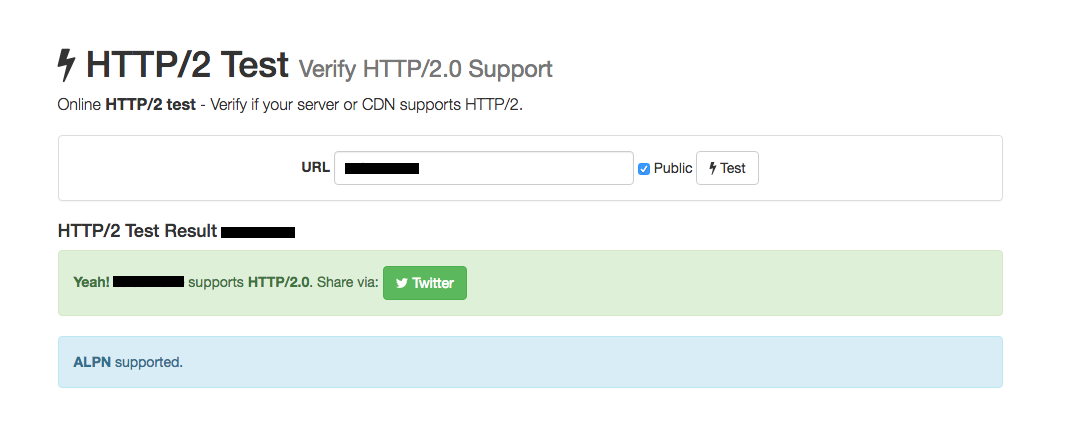Click the large HTTP/2 Test page heading
The width and height of the screenshot is (1067, 425).
pos(187,65)
